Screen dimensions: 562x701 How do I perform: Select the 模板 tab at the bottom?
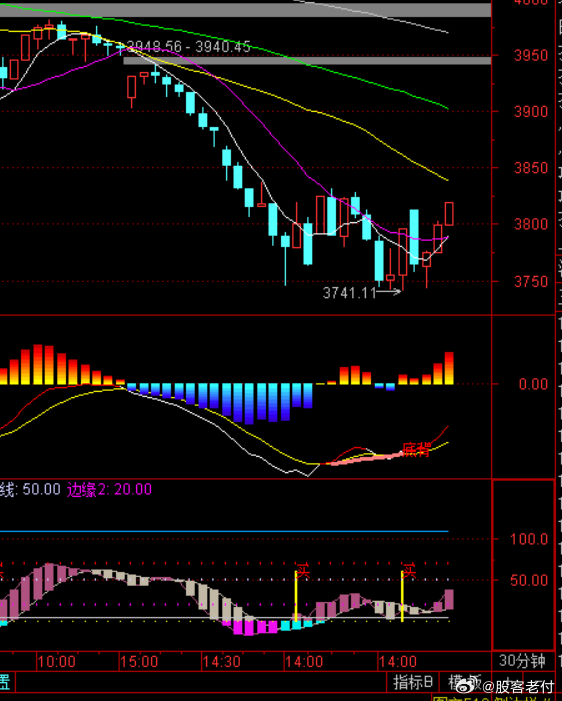465,682
